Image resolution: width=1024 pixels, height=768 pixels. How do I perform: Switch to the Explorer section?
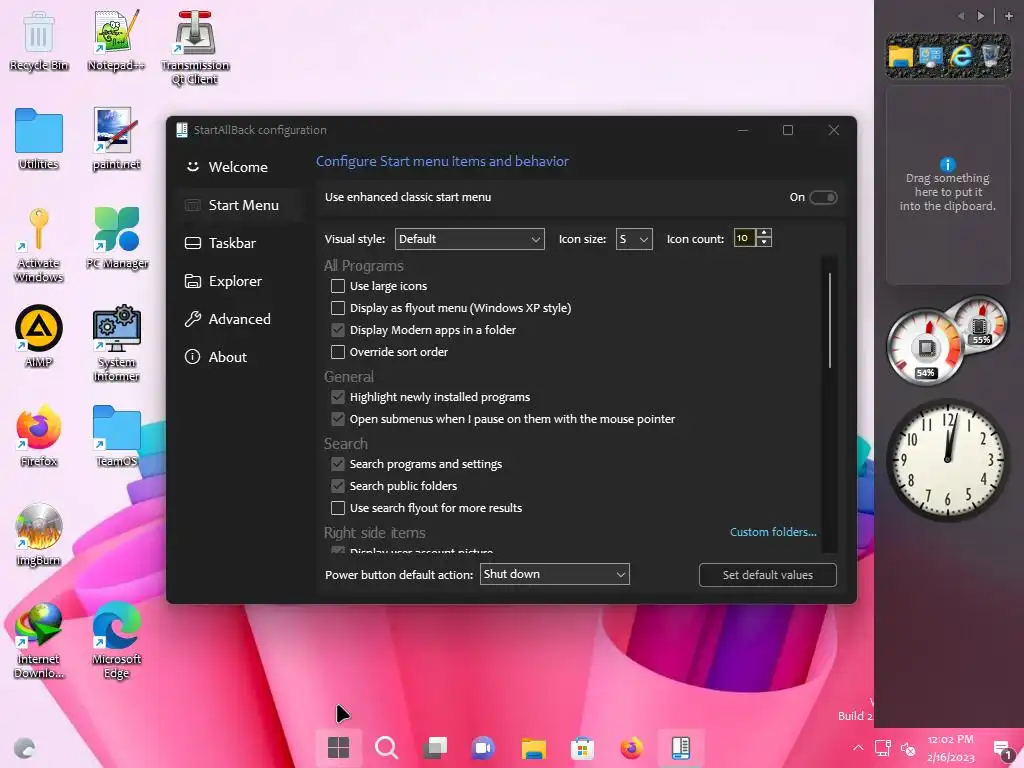(x=238, y=281)
